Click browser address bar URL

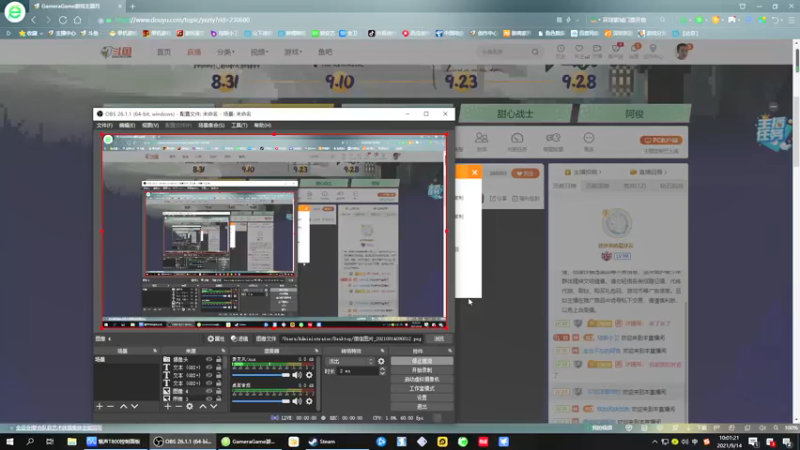click(x=182, y=20)
